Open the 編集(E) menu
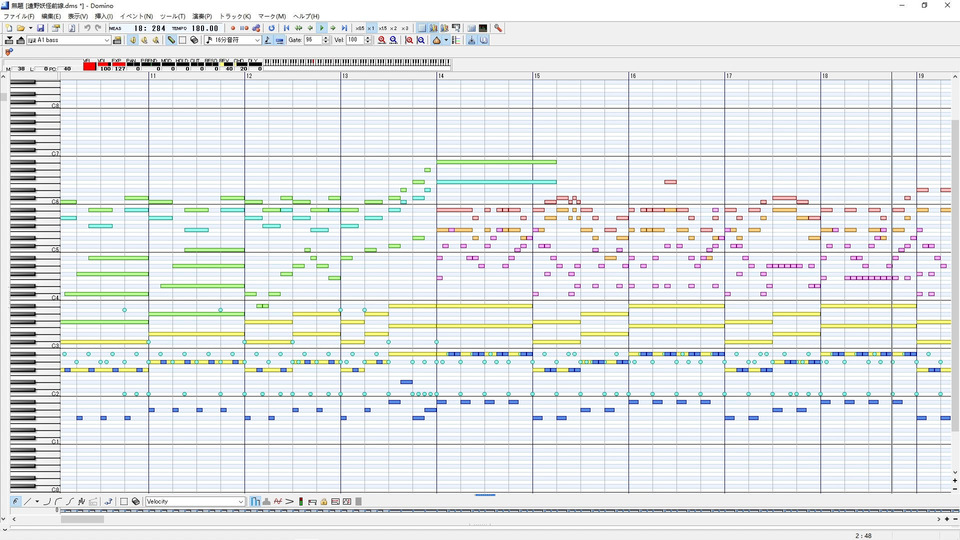Screen dimensions: 960x540 (x=51, y=16)
